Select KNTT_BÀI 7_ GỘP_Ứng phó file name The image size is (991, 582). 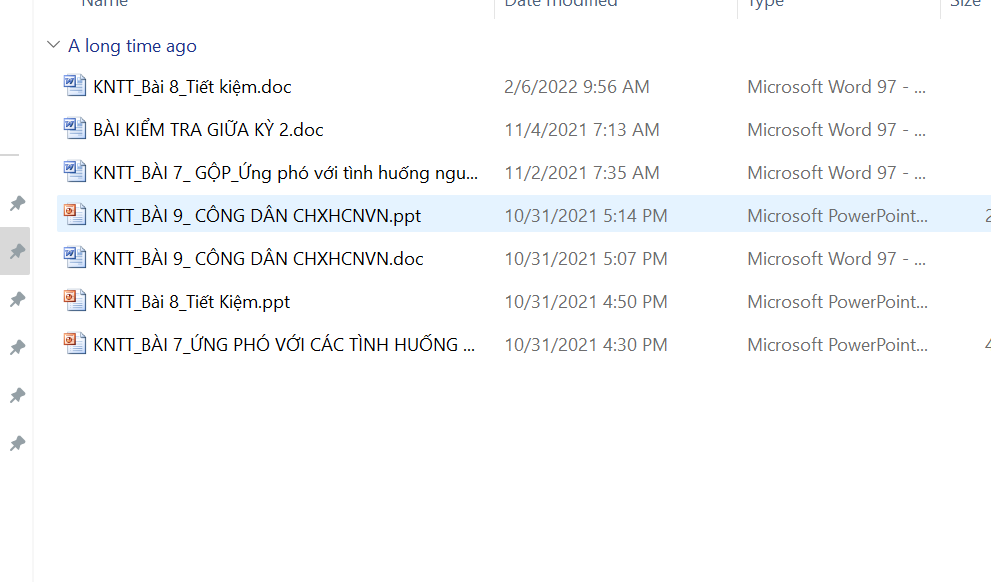285,173
